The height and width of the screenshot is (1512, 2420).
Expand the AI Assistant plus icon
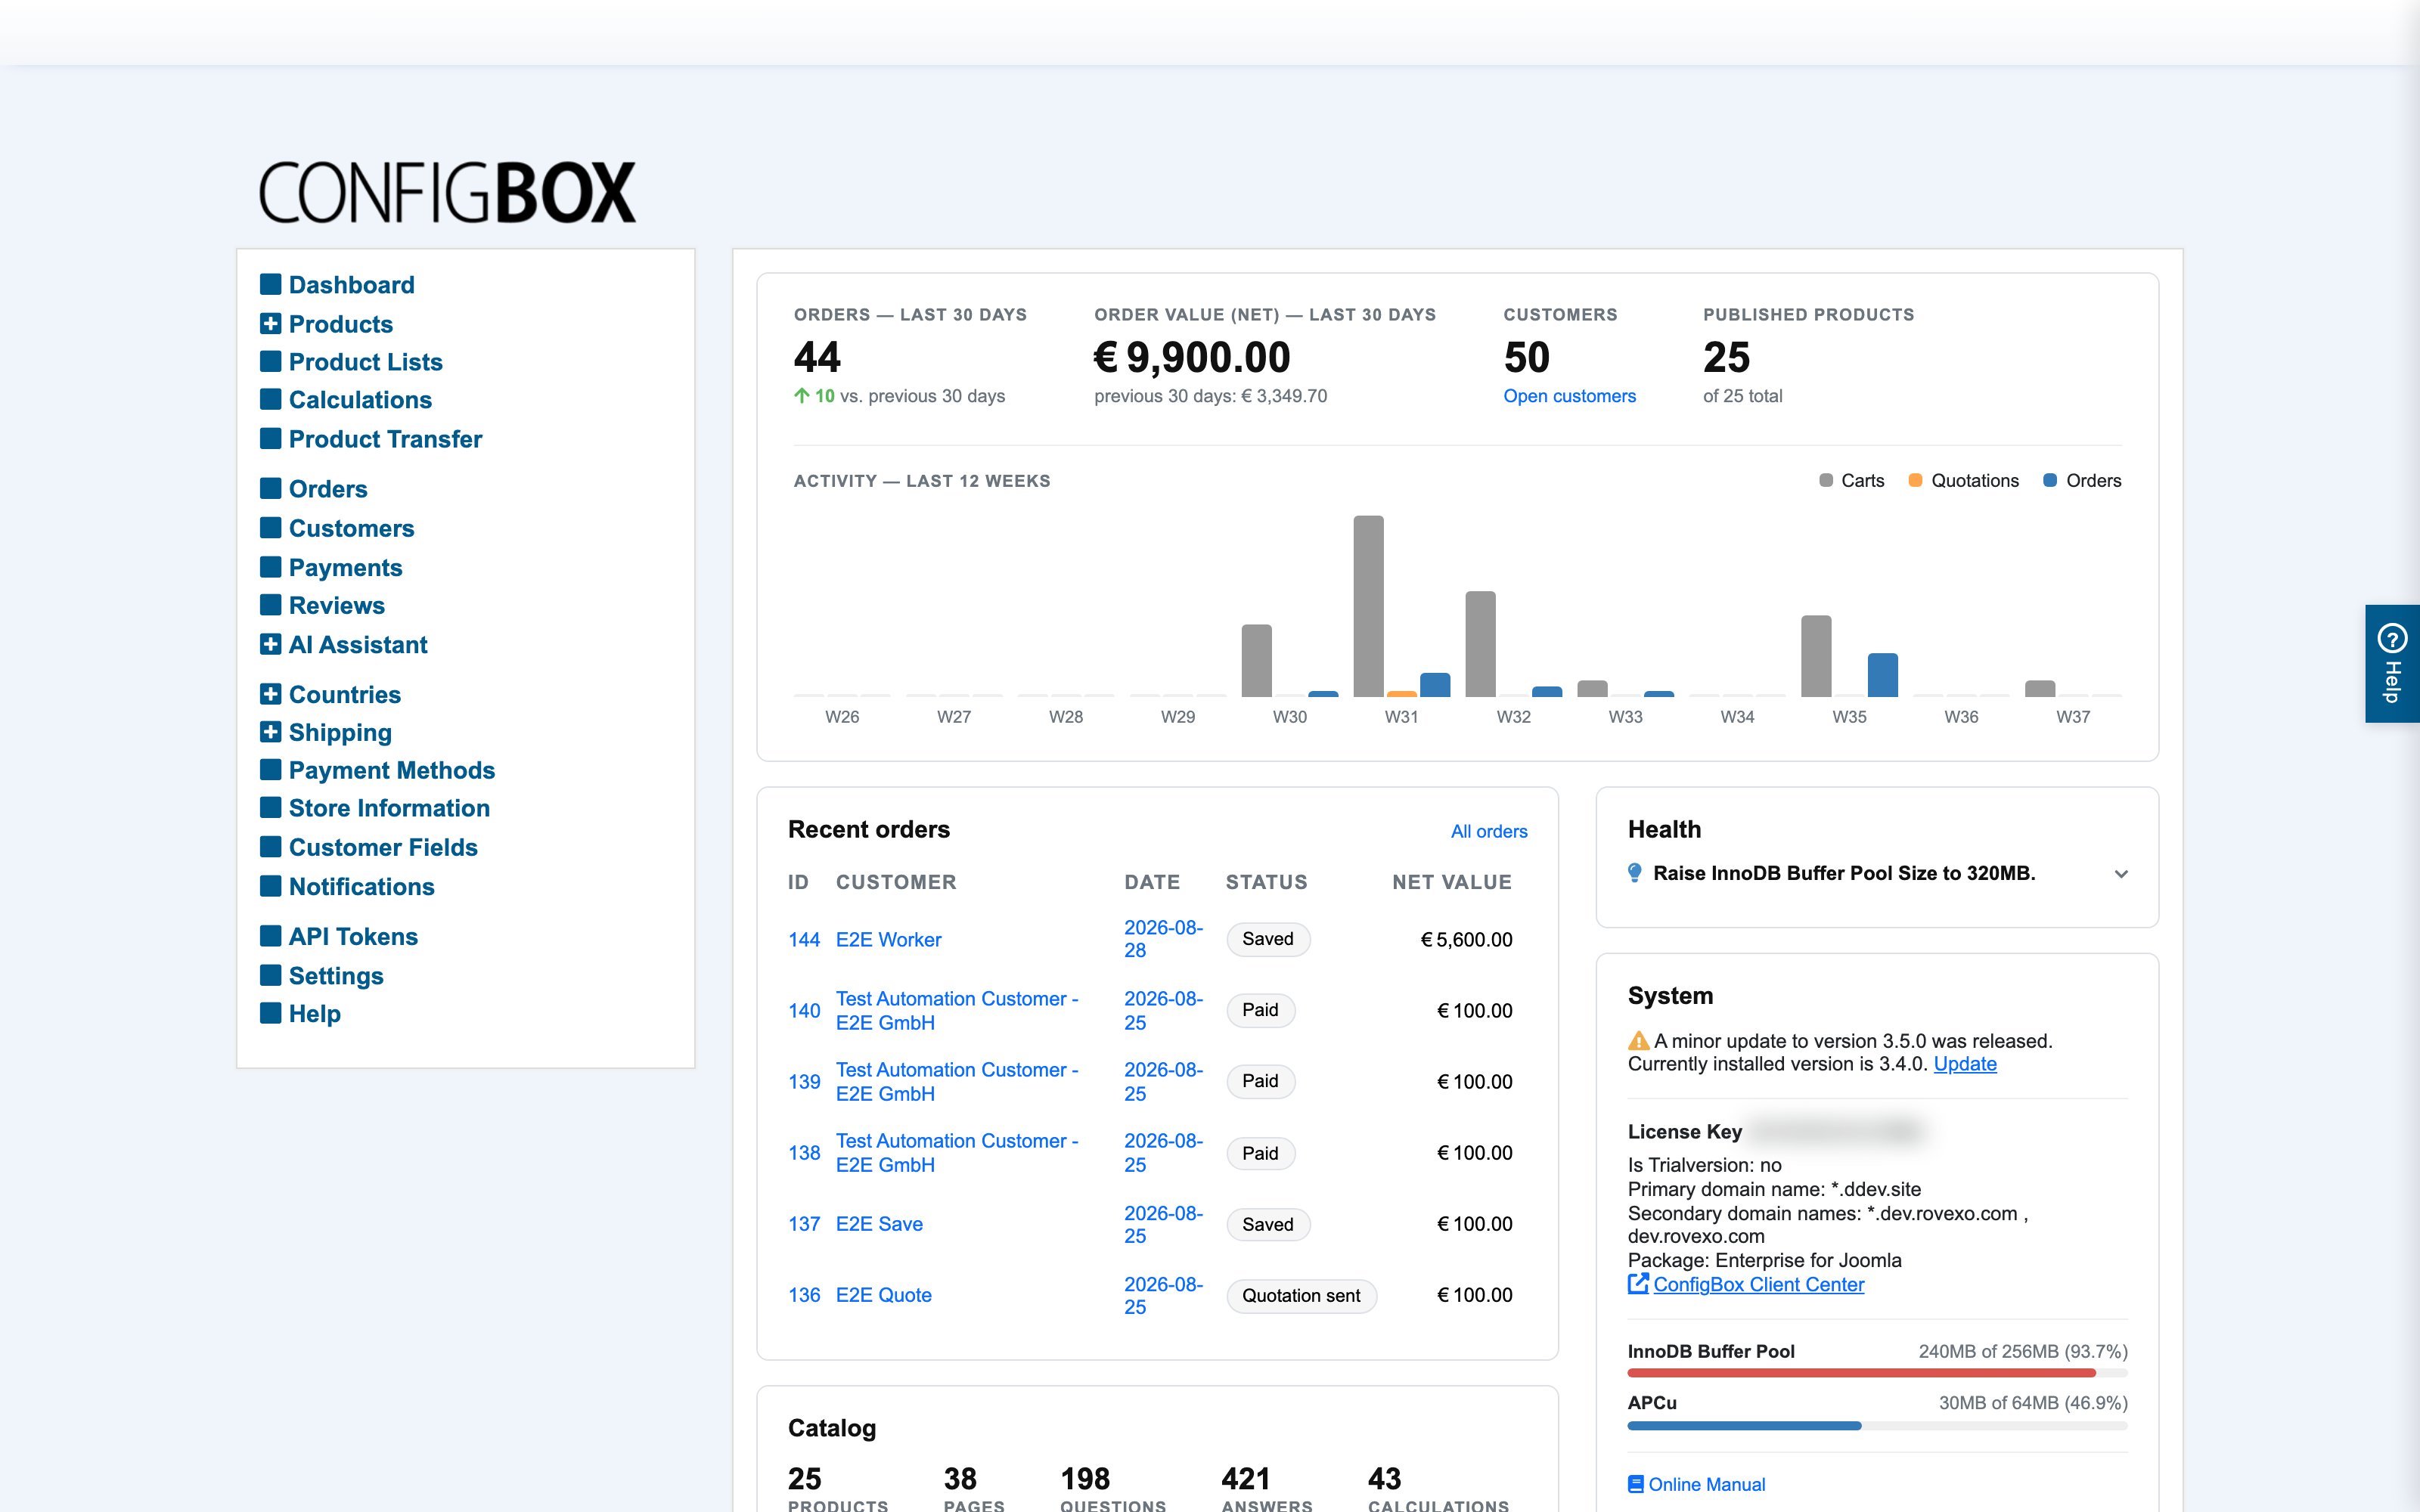(x=270, y=644)
